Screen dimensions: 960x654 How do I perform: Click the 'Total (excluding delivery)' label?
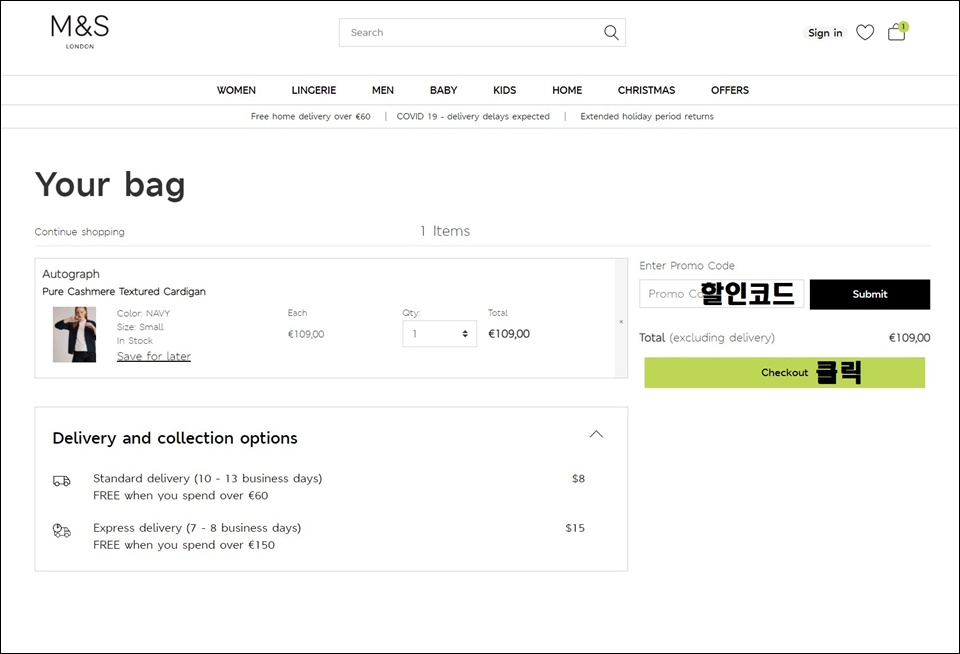(x=707, y=337)
